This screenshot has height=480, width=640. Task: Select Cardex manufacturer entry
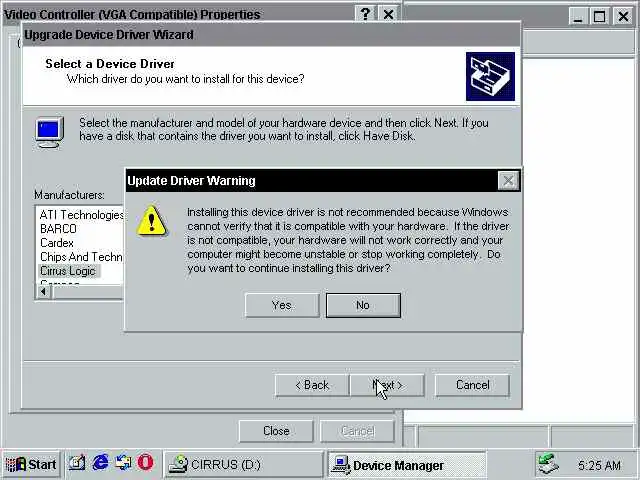(x=57, y=243)
